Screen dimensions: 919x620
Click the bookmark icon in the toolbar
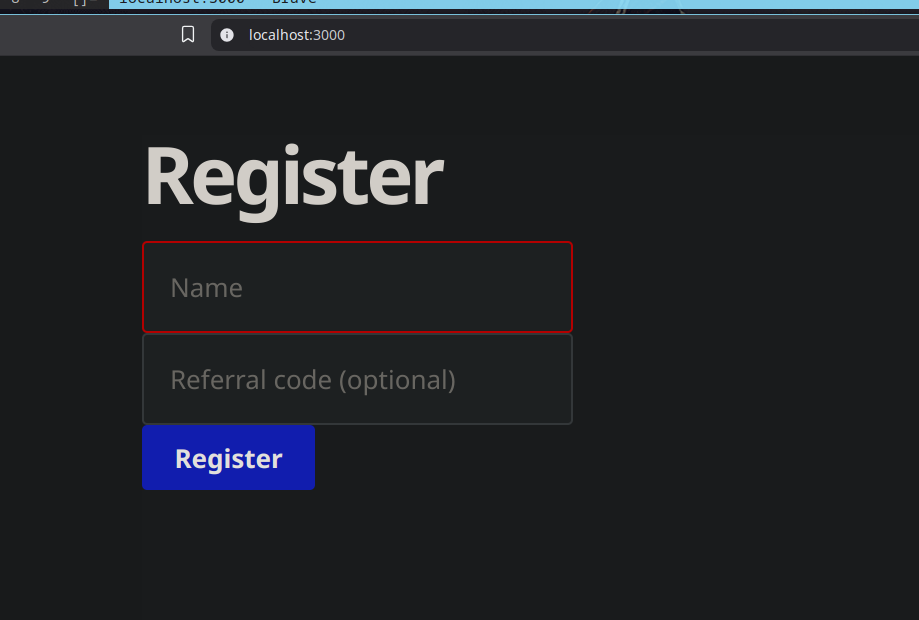pos(188,35)
